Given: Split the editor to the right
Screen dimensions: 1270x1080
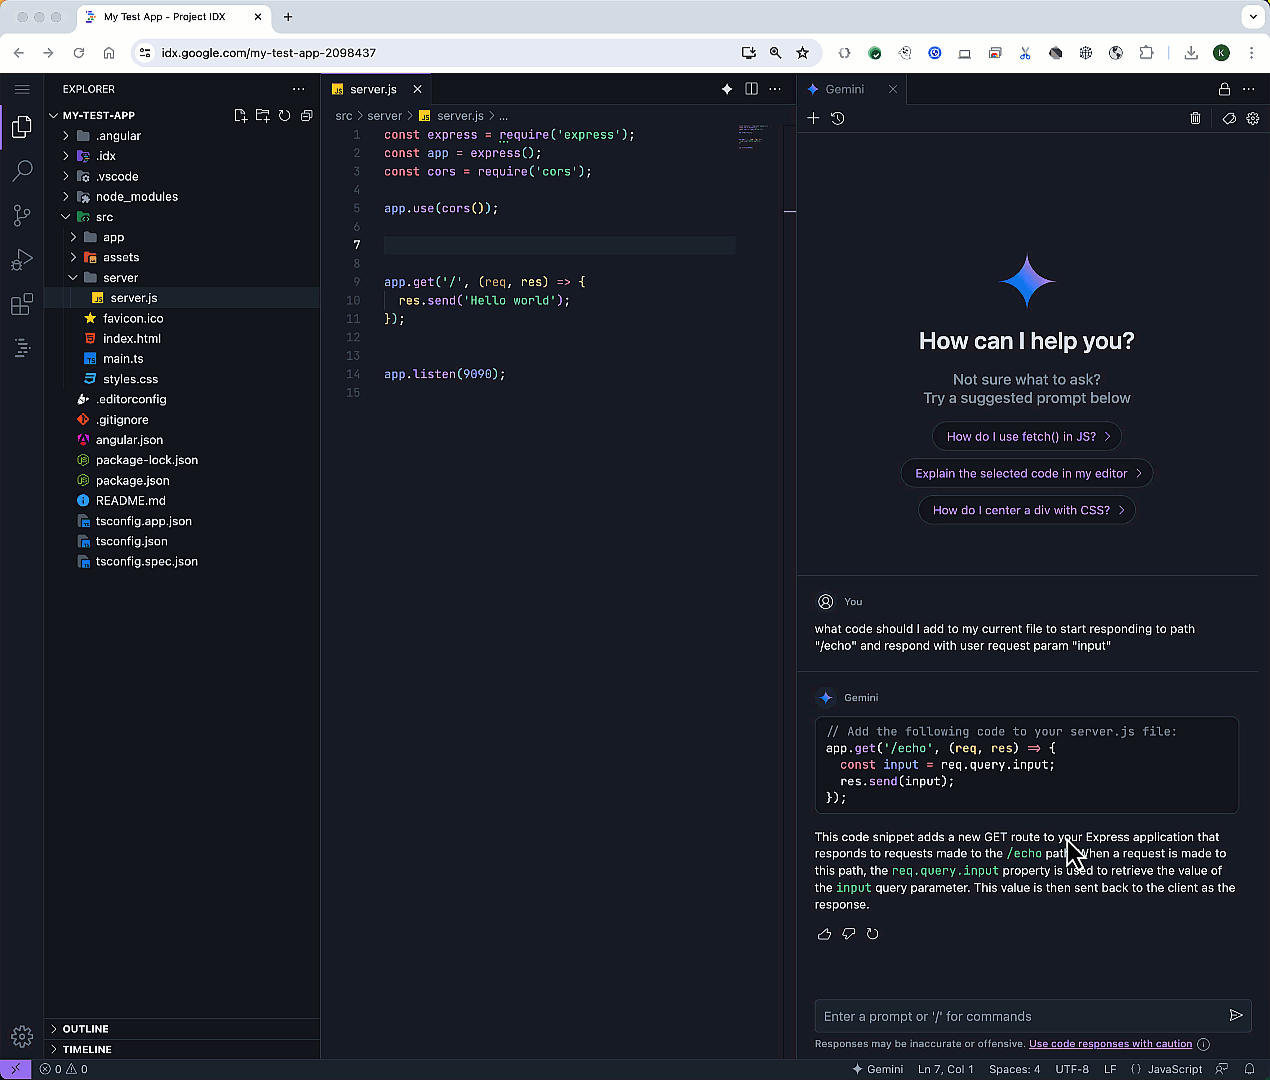Looking at the screenshot, I should point(751,89).
